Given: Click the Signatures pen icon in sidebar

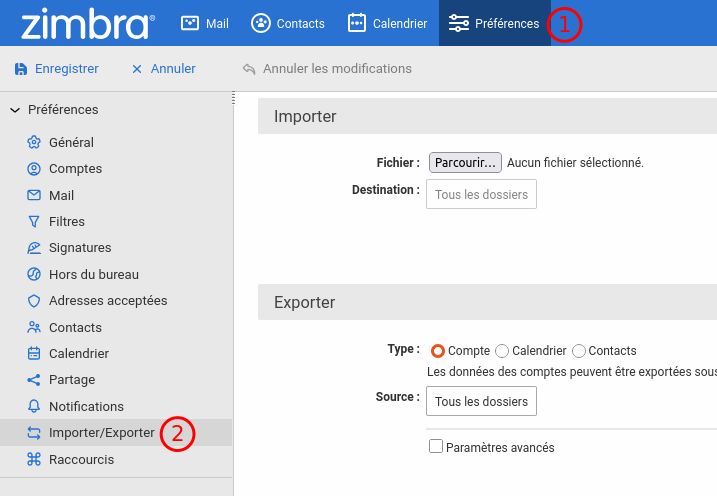Looking at the screenshot, I should 34,248.
